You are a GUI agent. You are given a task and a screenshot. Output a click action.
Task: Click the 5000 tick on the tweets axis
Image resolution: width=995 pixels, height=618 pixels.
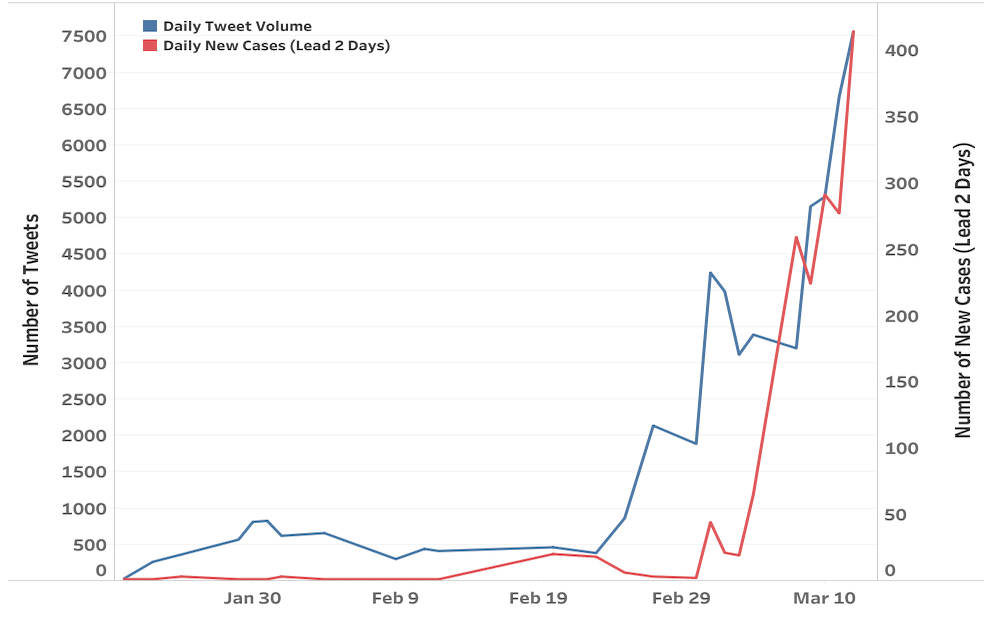pos(83,218)
